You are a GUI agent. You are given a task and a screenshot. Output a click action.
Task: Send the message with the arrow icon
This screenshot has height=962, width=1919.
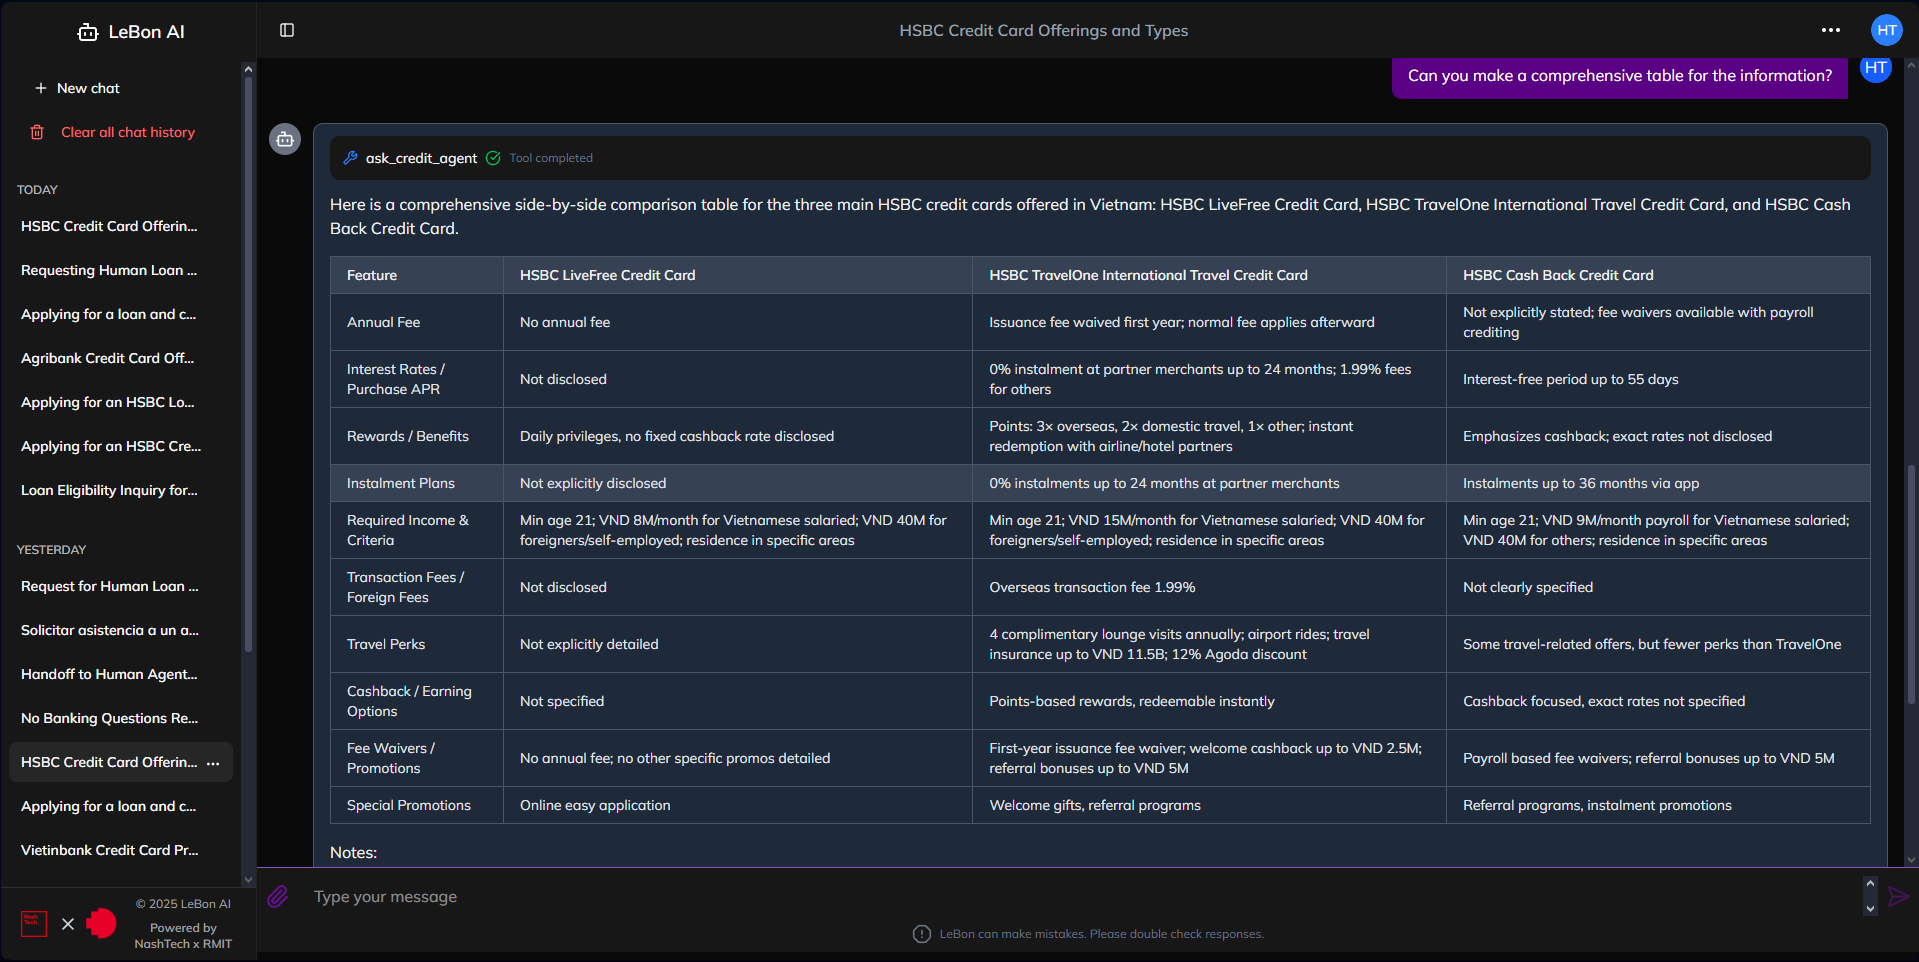coord(1899,897)
